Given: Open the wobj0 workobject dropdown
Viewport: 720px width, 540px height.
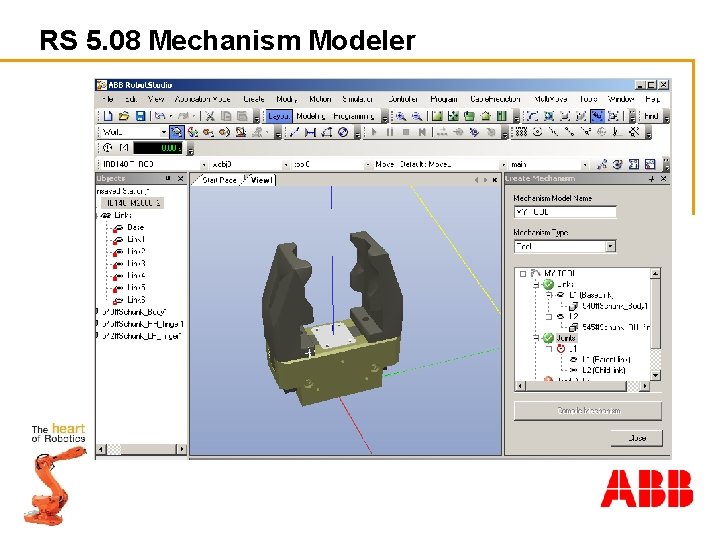Looking at the screenshot, I should point(286,164).
